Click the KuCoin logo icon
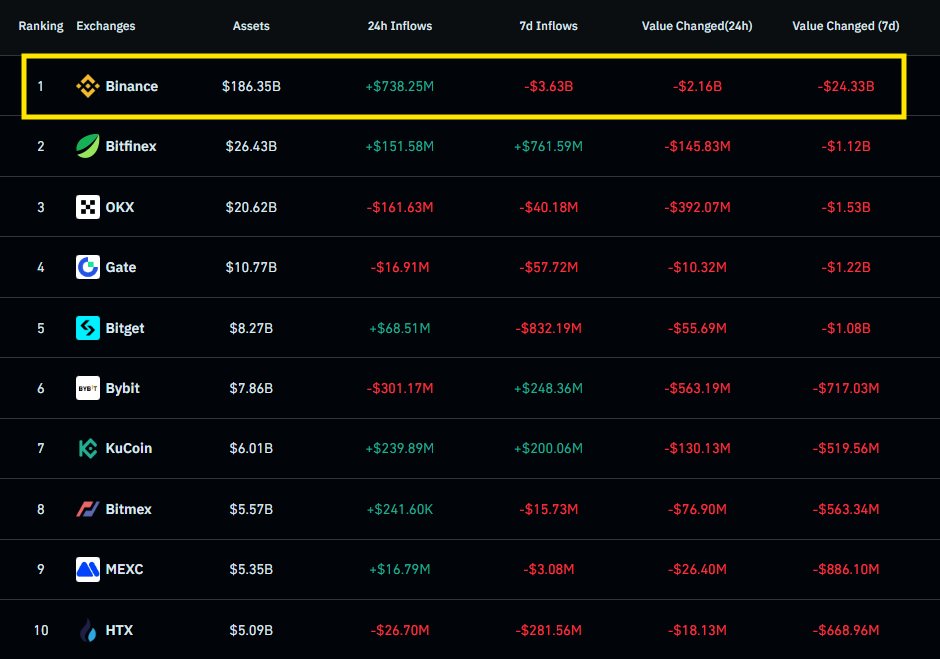Screen dimensions: 940x659 coord(87,448)
